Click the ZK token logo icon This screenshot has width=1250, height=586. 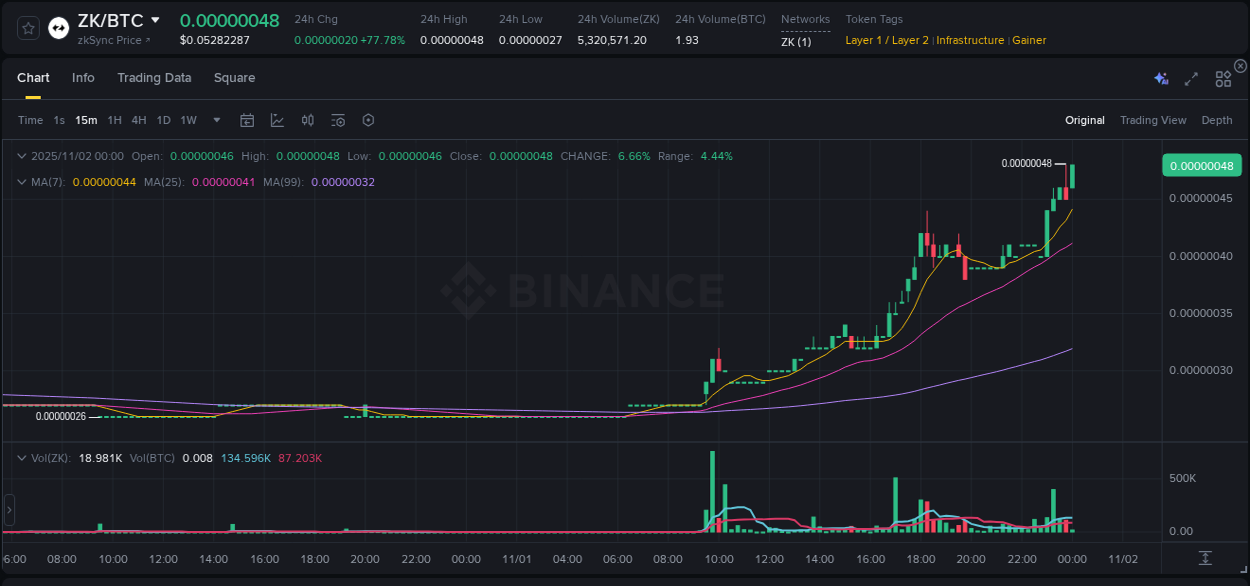pyautogui.click(x=58, y=28)
